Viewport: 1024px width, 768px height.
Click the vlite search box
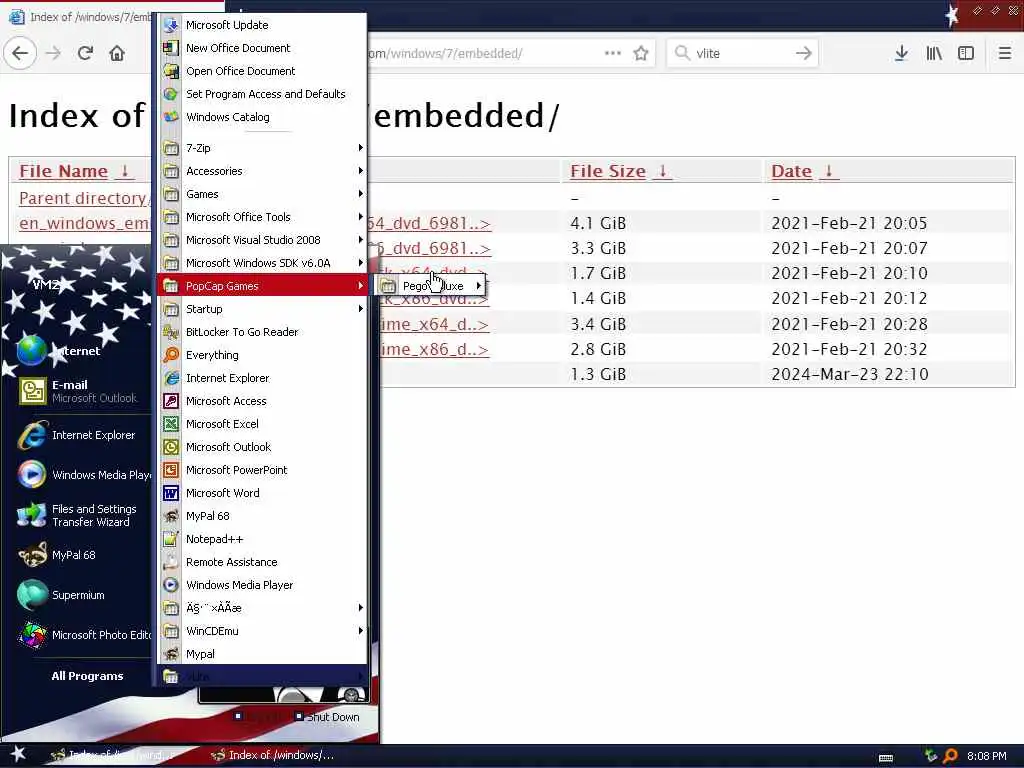point(743,53)
